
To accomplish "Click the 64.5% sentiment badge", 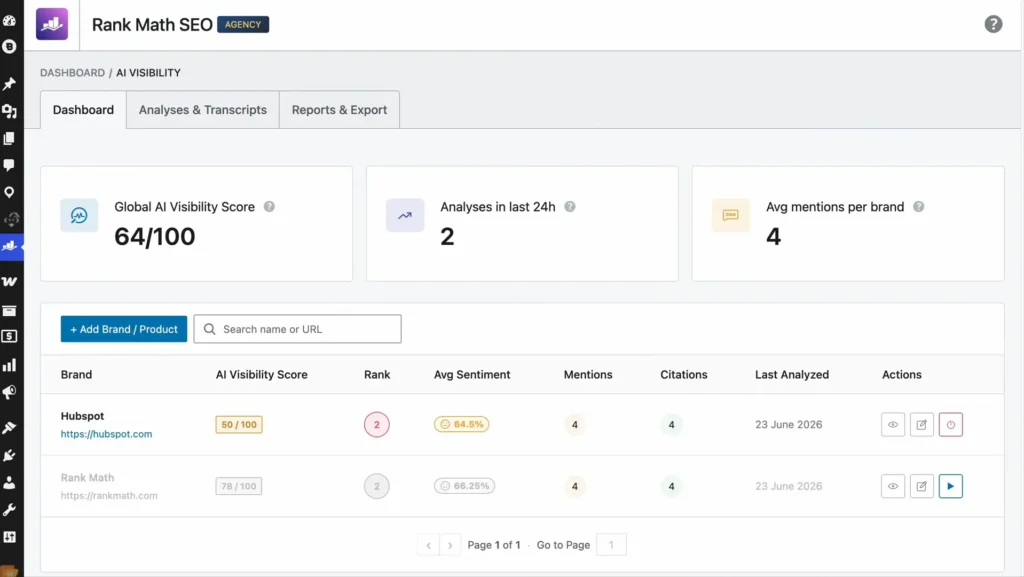I will point(462,424).
